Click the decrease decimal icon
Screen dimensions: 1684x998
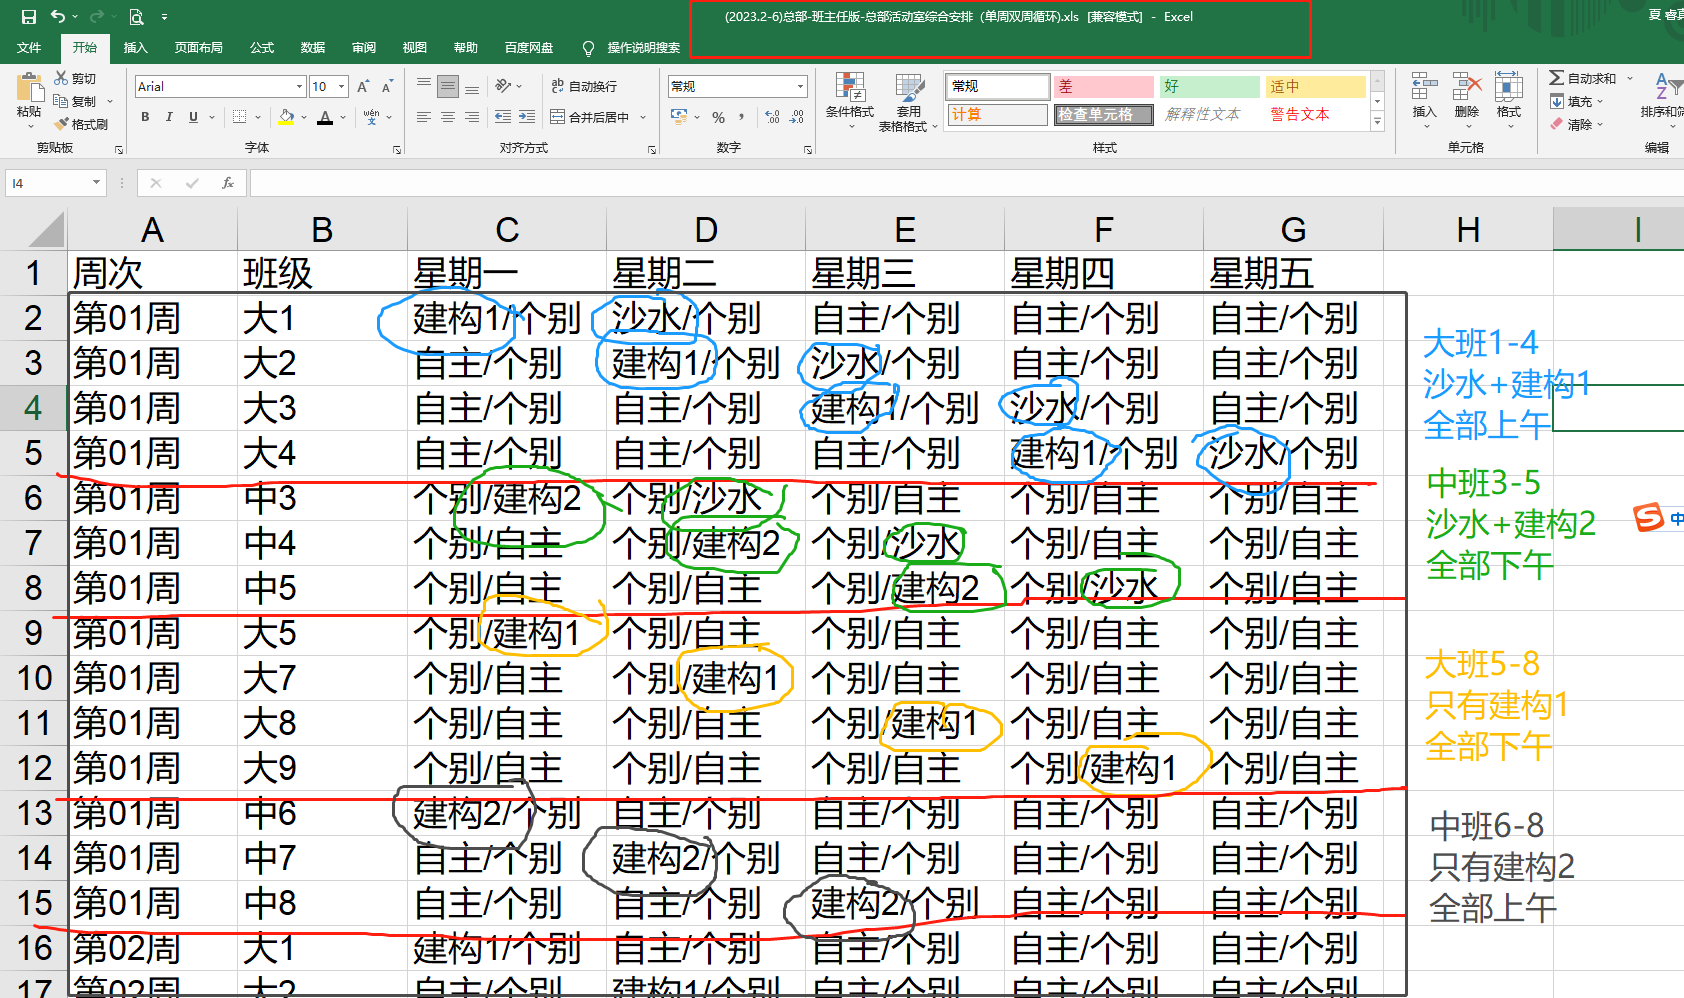(796, 117)
